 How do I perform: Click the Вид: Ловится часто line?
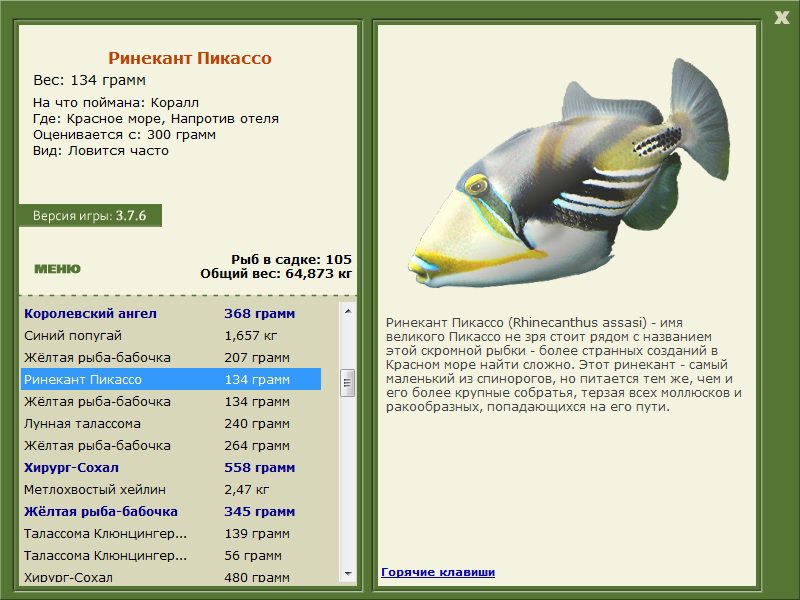click(101, 151)
